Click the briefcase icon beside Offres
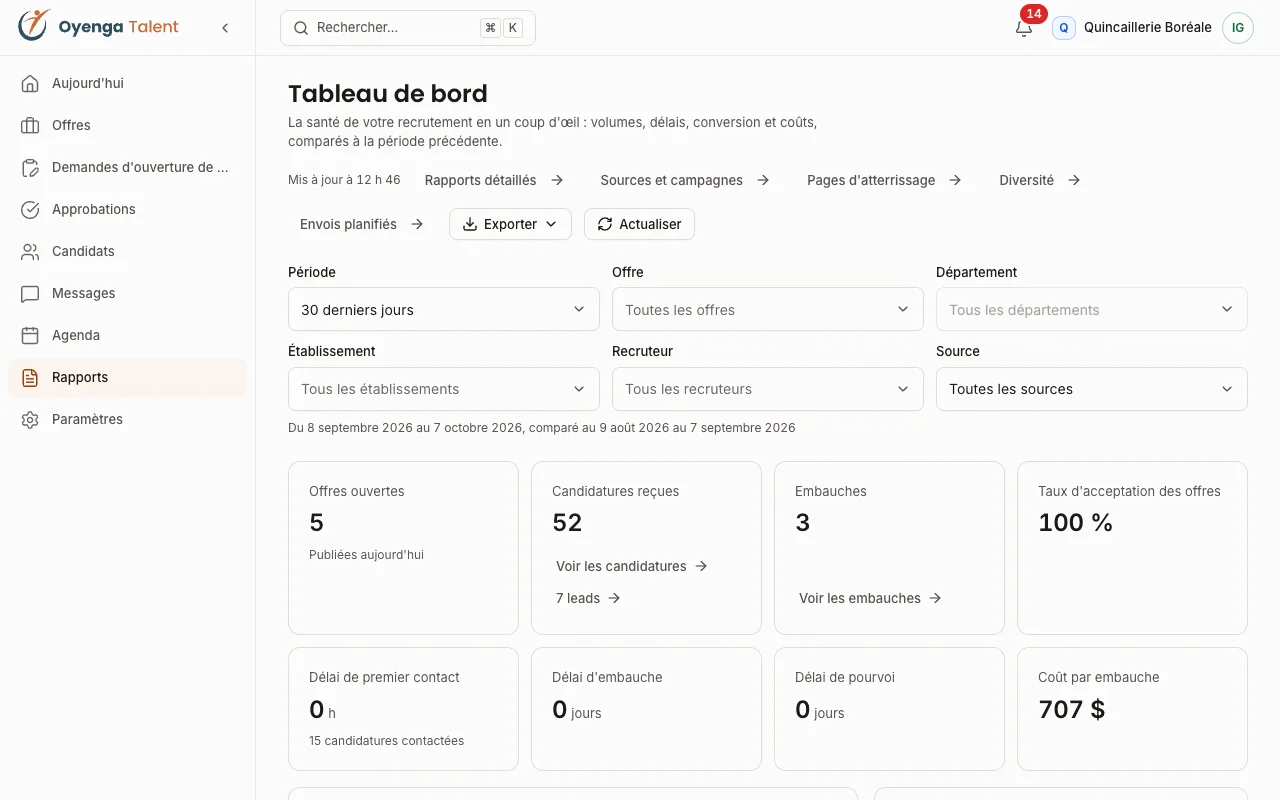The image size is (1280, 800). [30, 126]
